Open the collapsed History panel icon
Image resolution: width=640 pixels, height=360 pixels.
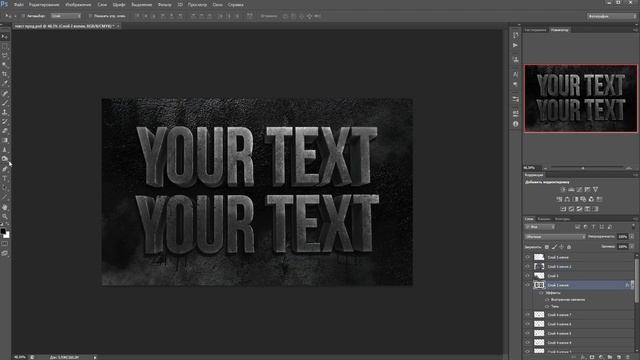click(x=516, y=35)
